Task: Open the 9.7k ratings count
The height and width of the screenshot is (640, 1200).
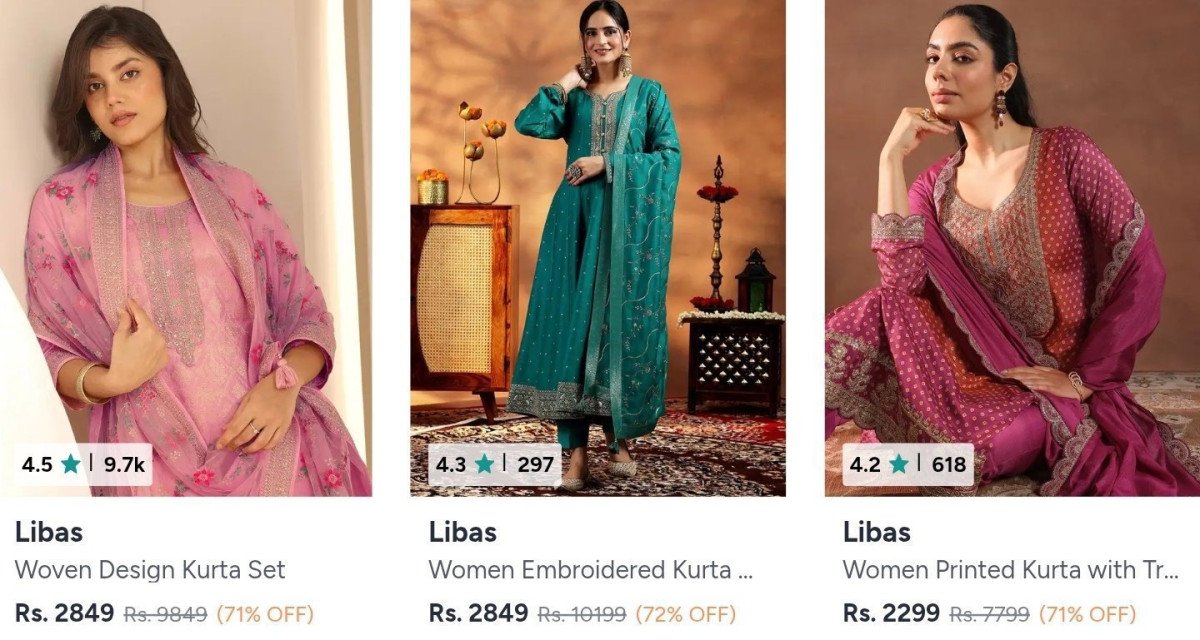Action: point(124,465)
